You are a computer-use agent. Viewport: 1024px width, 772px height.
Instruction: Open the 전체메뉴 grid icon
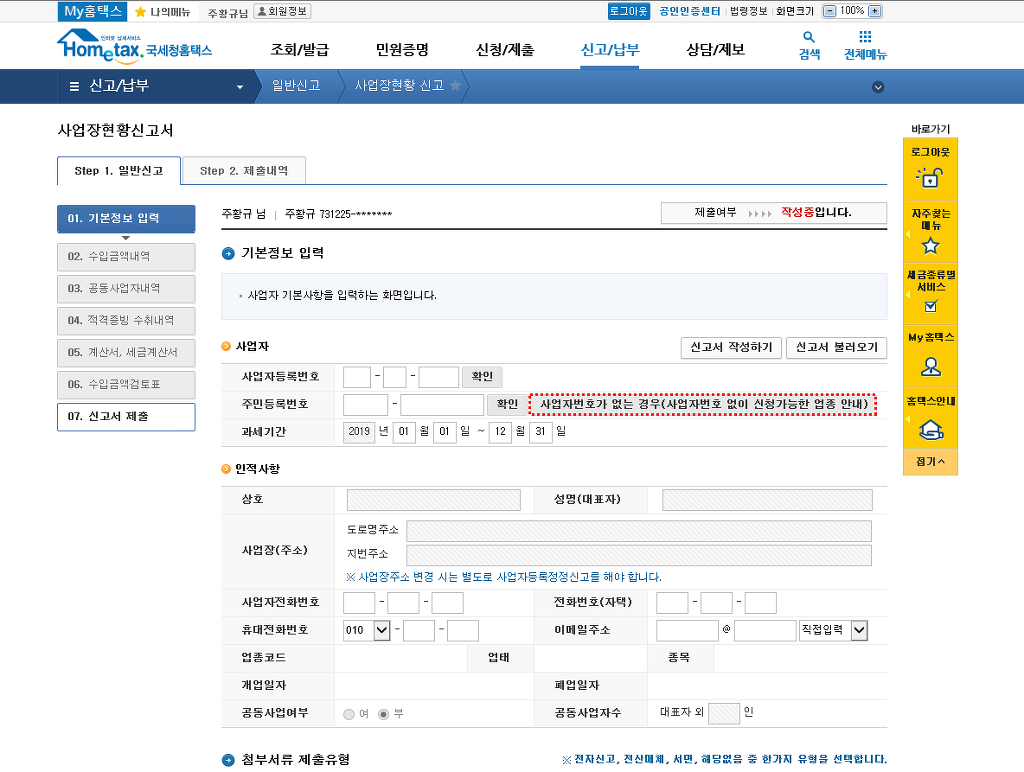click(865, 38)
